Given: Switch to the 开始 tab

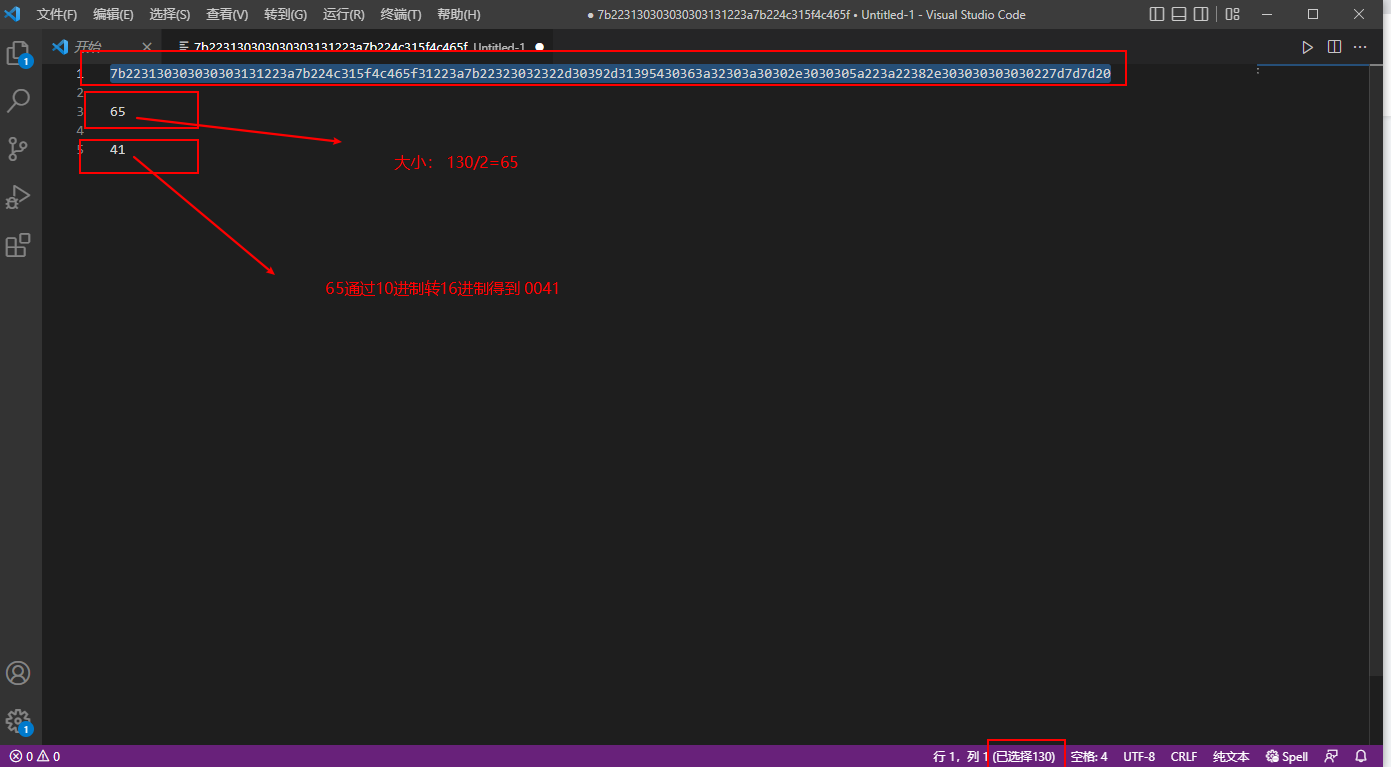Looking at the screenshot, I should point(87,47).
